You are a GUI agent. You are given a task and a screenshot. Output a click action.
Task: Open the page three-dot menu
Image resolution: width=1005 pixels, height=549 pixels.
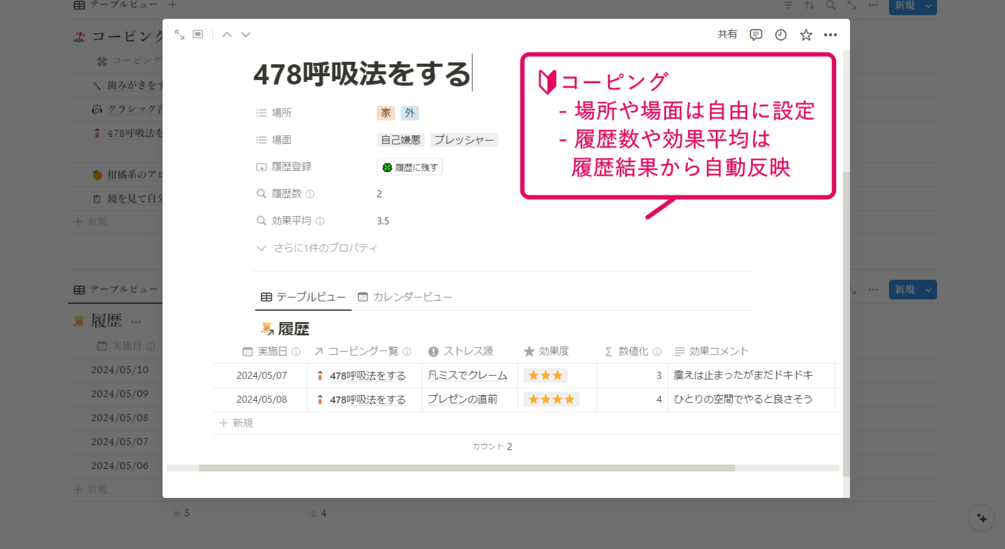830,35
